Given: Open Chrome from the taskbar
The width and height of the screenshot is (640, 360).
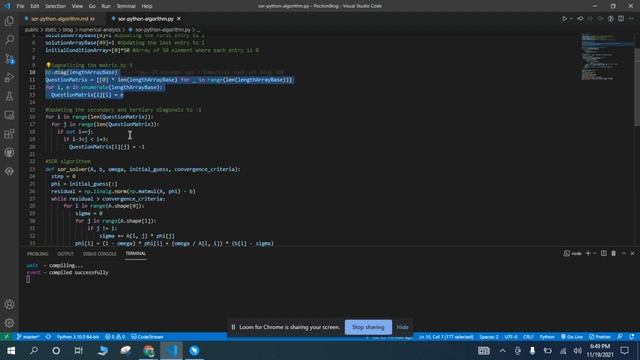Looking at the screenshot, I should point(149,351).
